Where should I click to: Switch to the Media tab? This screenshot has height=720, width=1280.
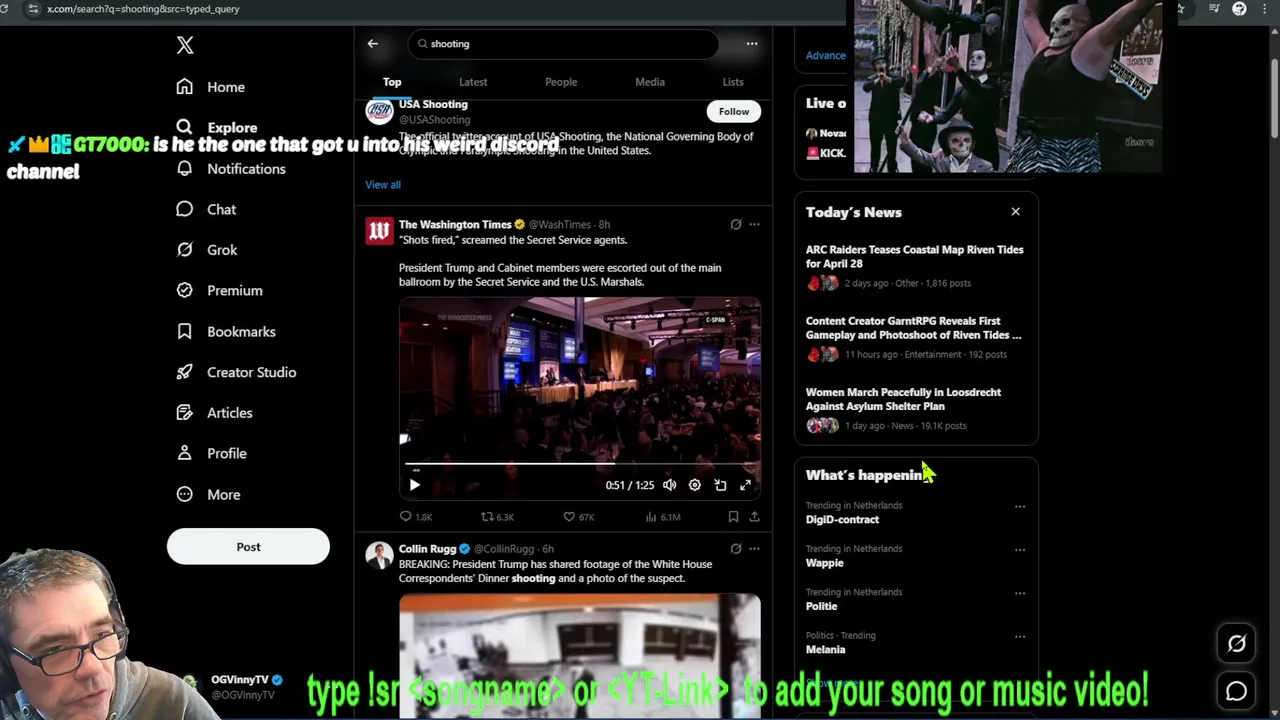click(650, 82)
